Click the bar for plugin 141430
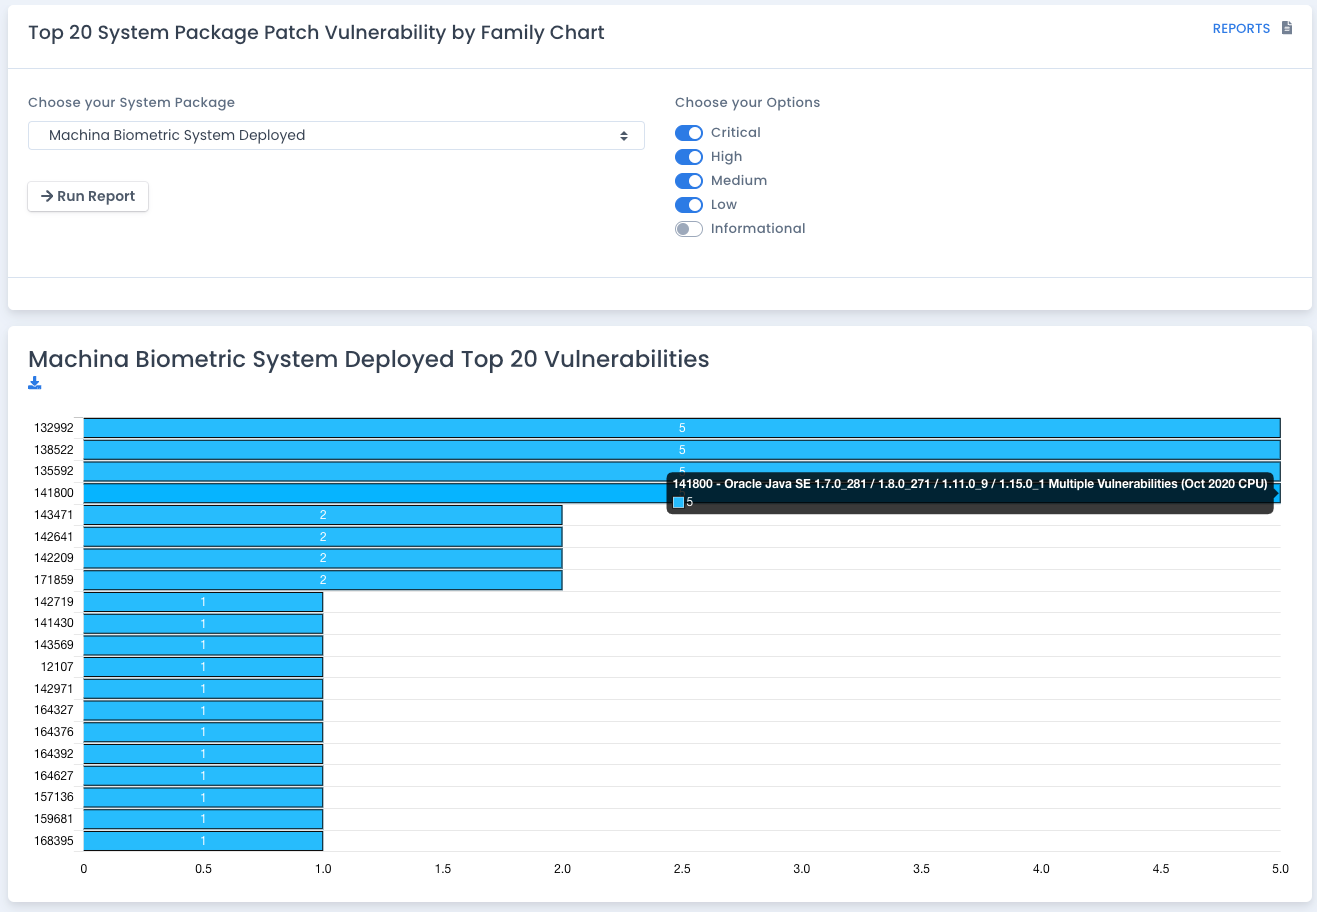Image resolution: width=1317 pixels, height=912 pixels. (203, 623)
